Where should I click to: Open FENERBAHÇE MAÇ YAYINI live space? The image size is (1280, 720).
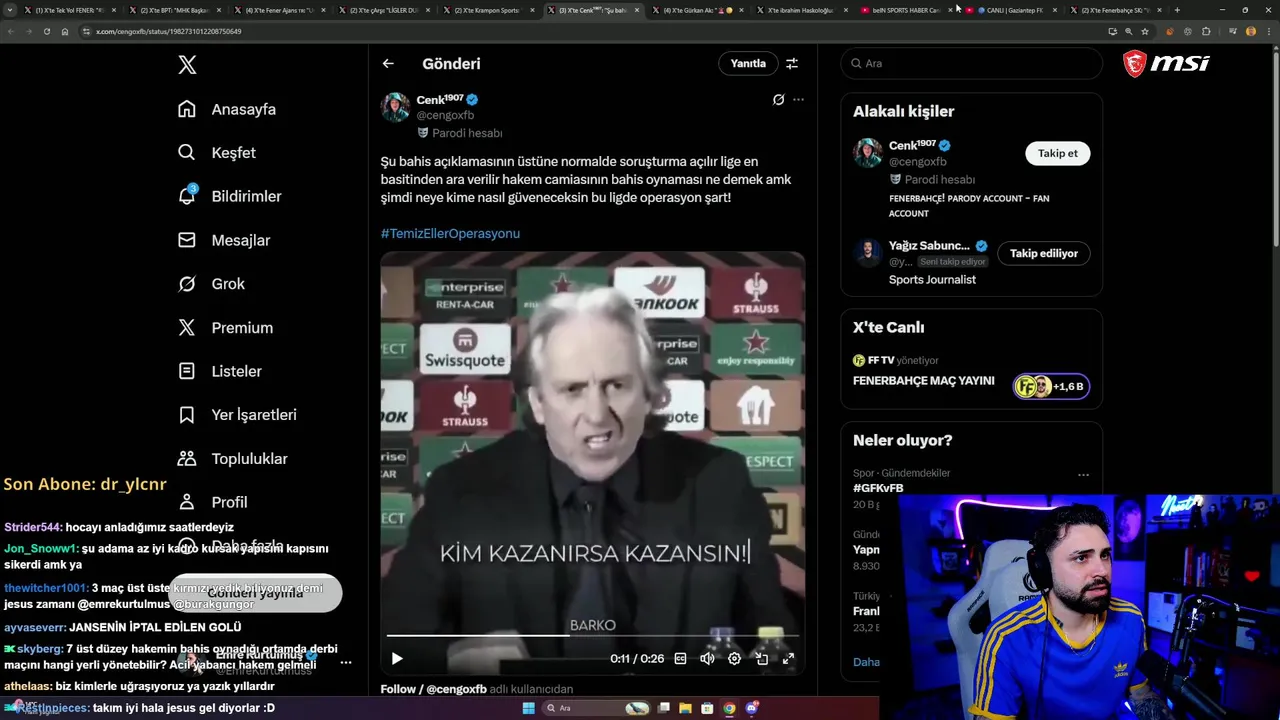pyautogui.click(x=923, y=381)
